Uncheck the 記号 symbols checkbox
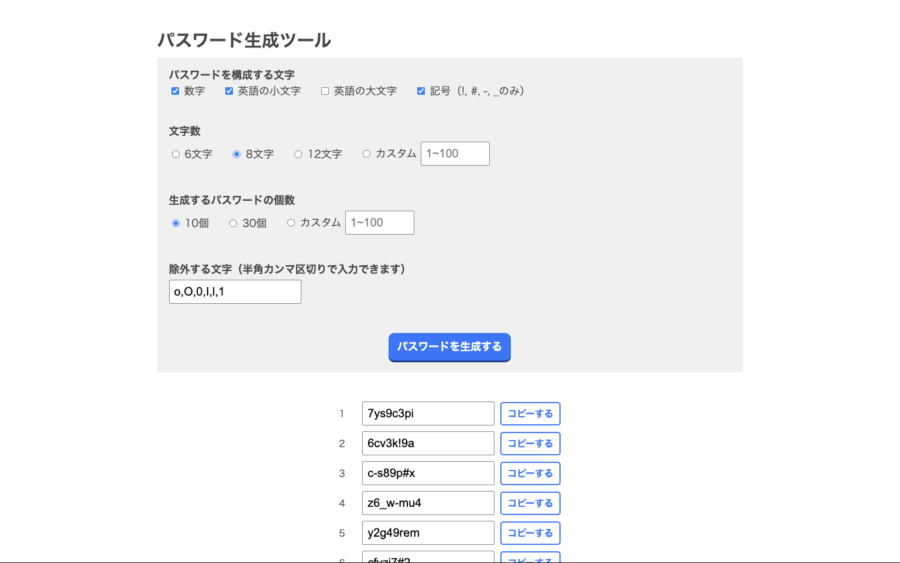This screenshot has height=563, width=900. (x=421, y=91)
